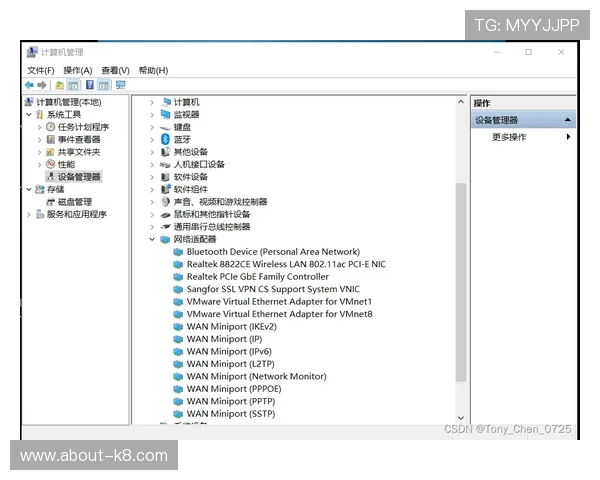
Task: Expand the 服务和应用程序 node
Action: click(29, 214)
